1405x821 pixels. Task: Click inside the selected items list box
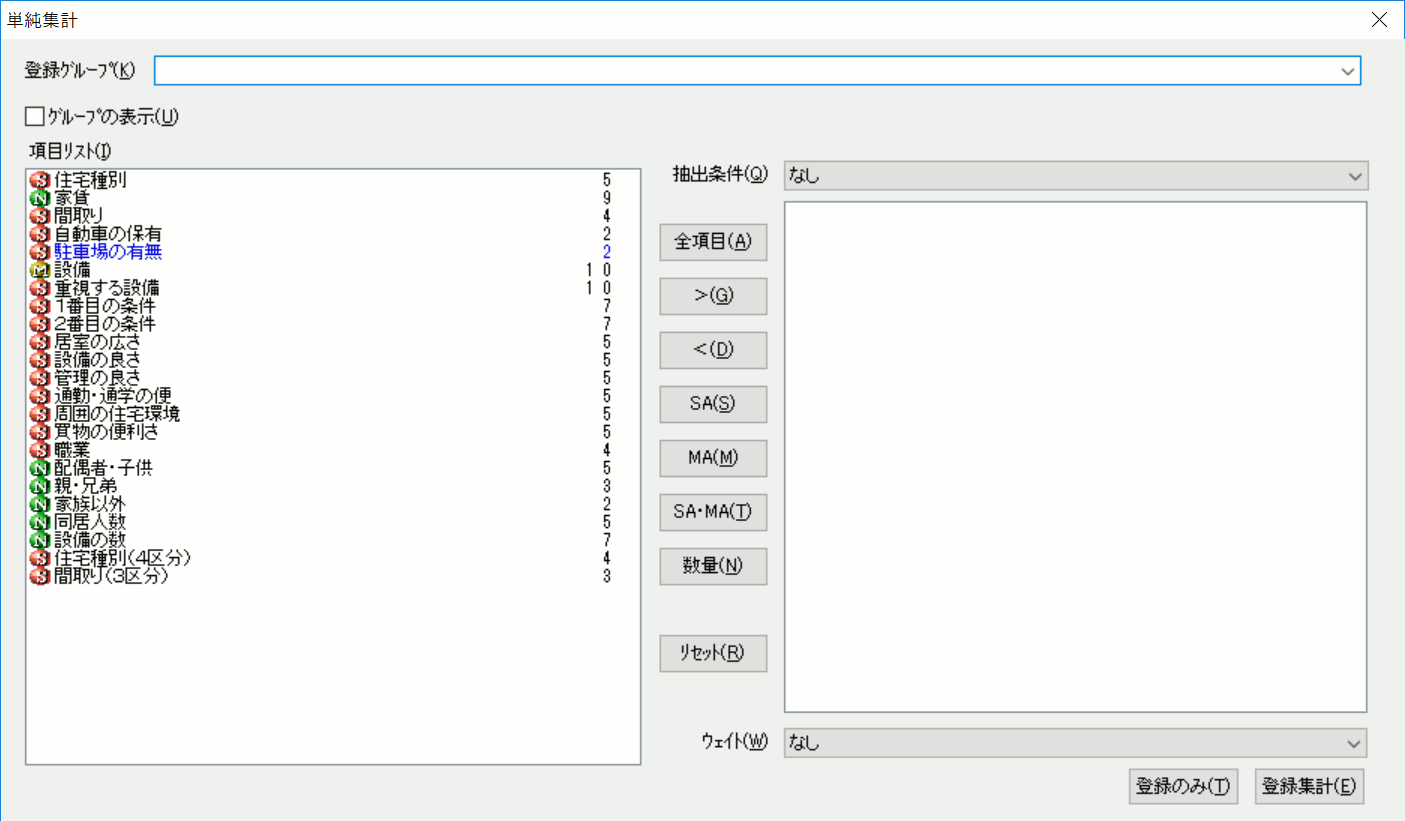coord(1075,457)
